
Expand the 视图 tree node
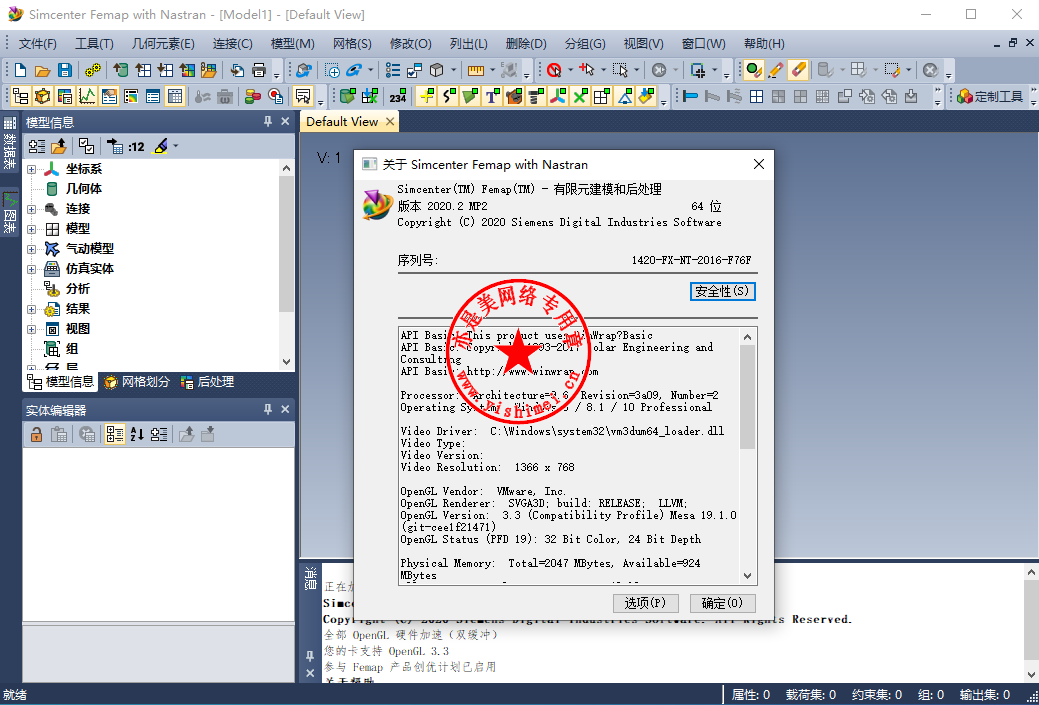pyautogui.click(x=31, y=329)
